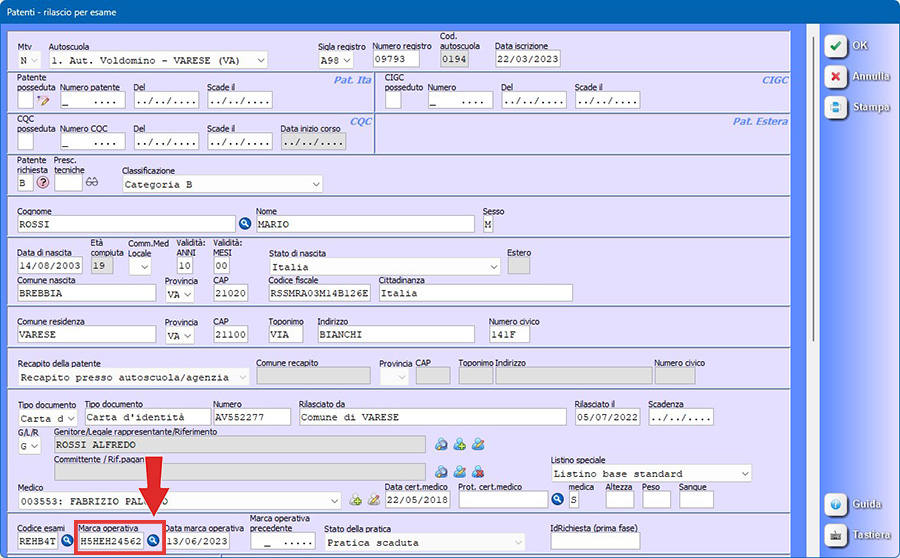
Task: Click last person icon in Committente row
Action: (x=478, y=471)
